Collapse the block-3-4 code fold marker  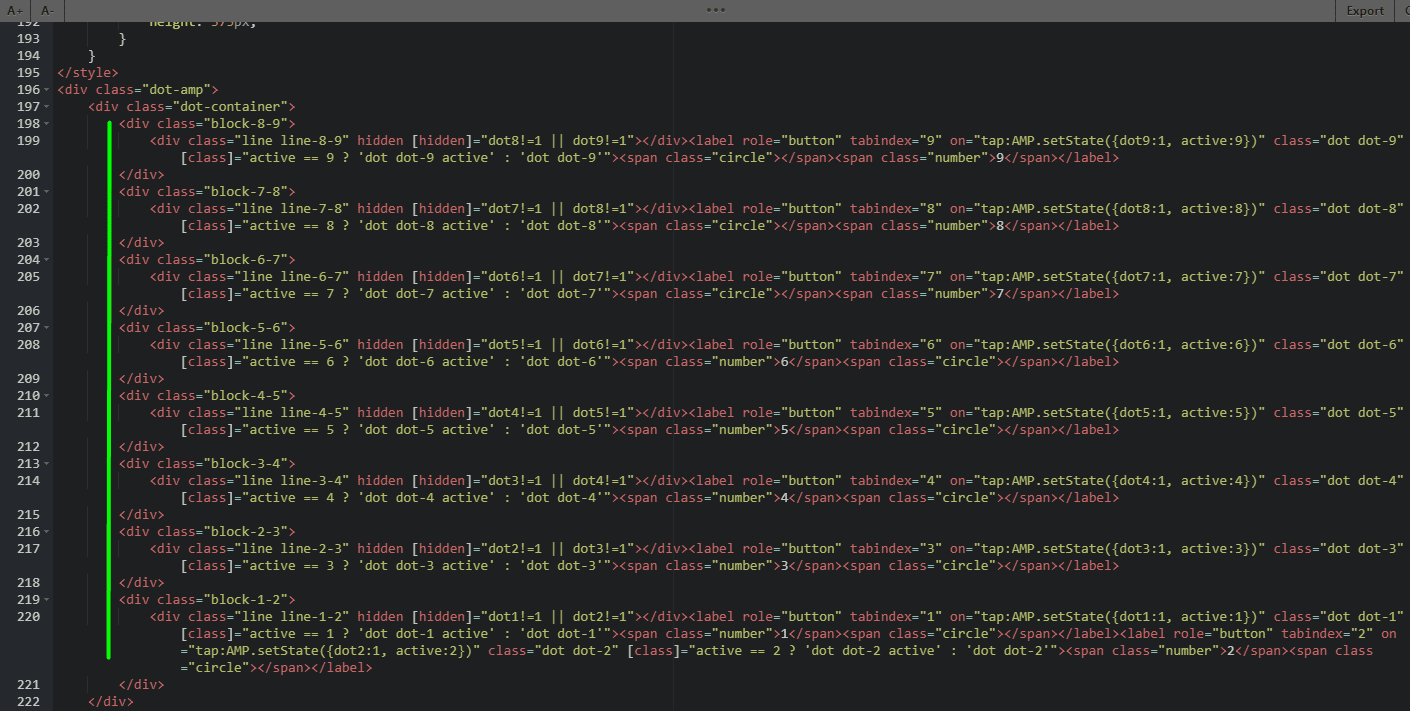coord(46,463)
